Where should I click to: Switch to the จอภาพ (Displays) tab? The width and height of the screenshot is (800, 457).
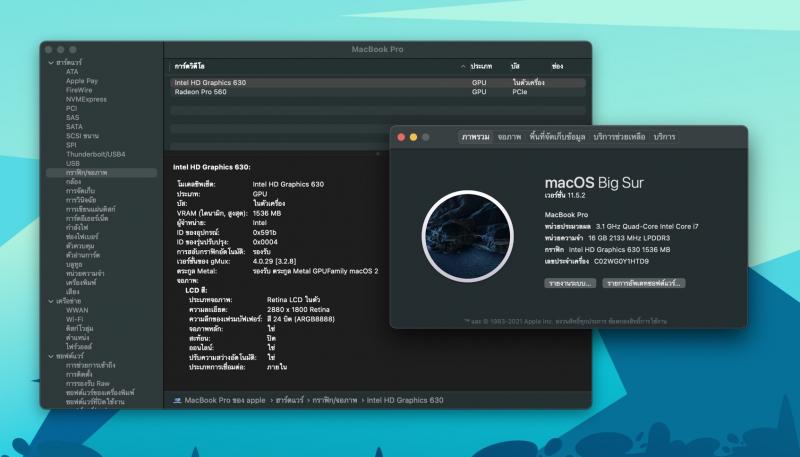click(509, 137)
